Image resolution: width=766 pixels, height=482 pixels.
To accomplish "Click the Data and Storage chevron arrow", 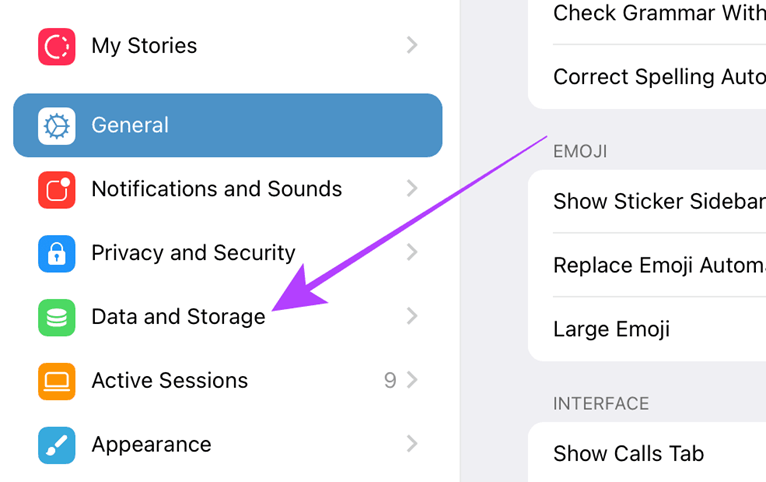I will [x=412, y=316].
